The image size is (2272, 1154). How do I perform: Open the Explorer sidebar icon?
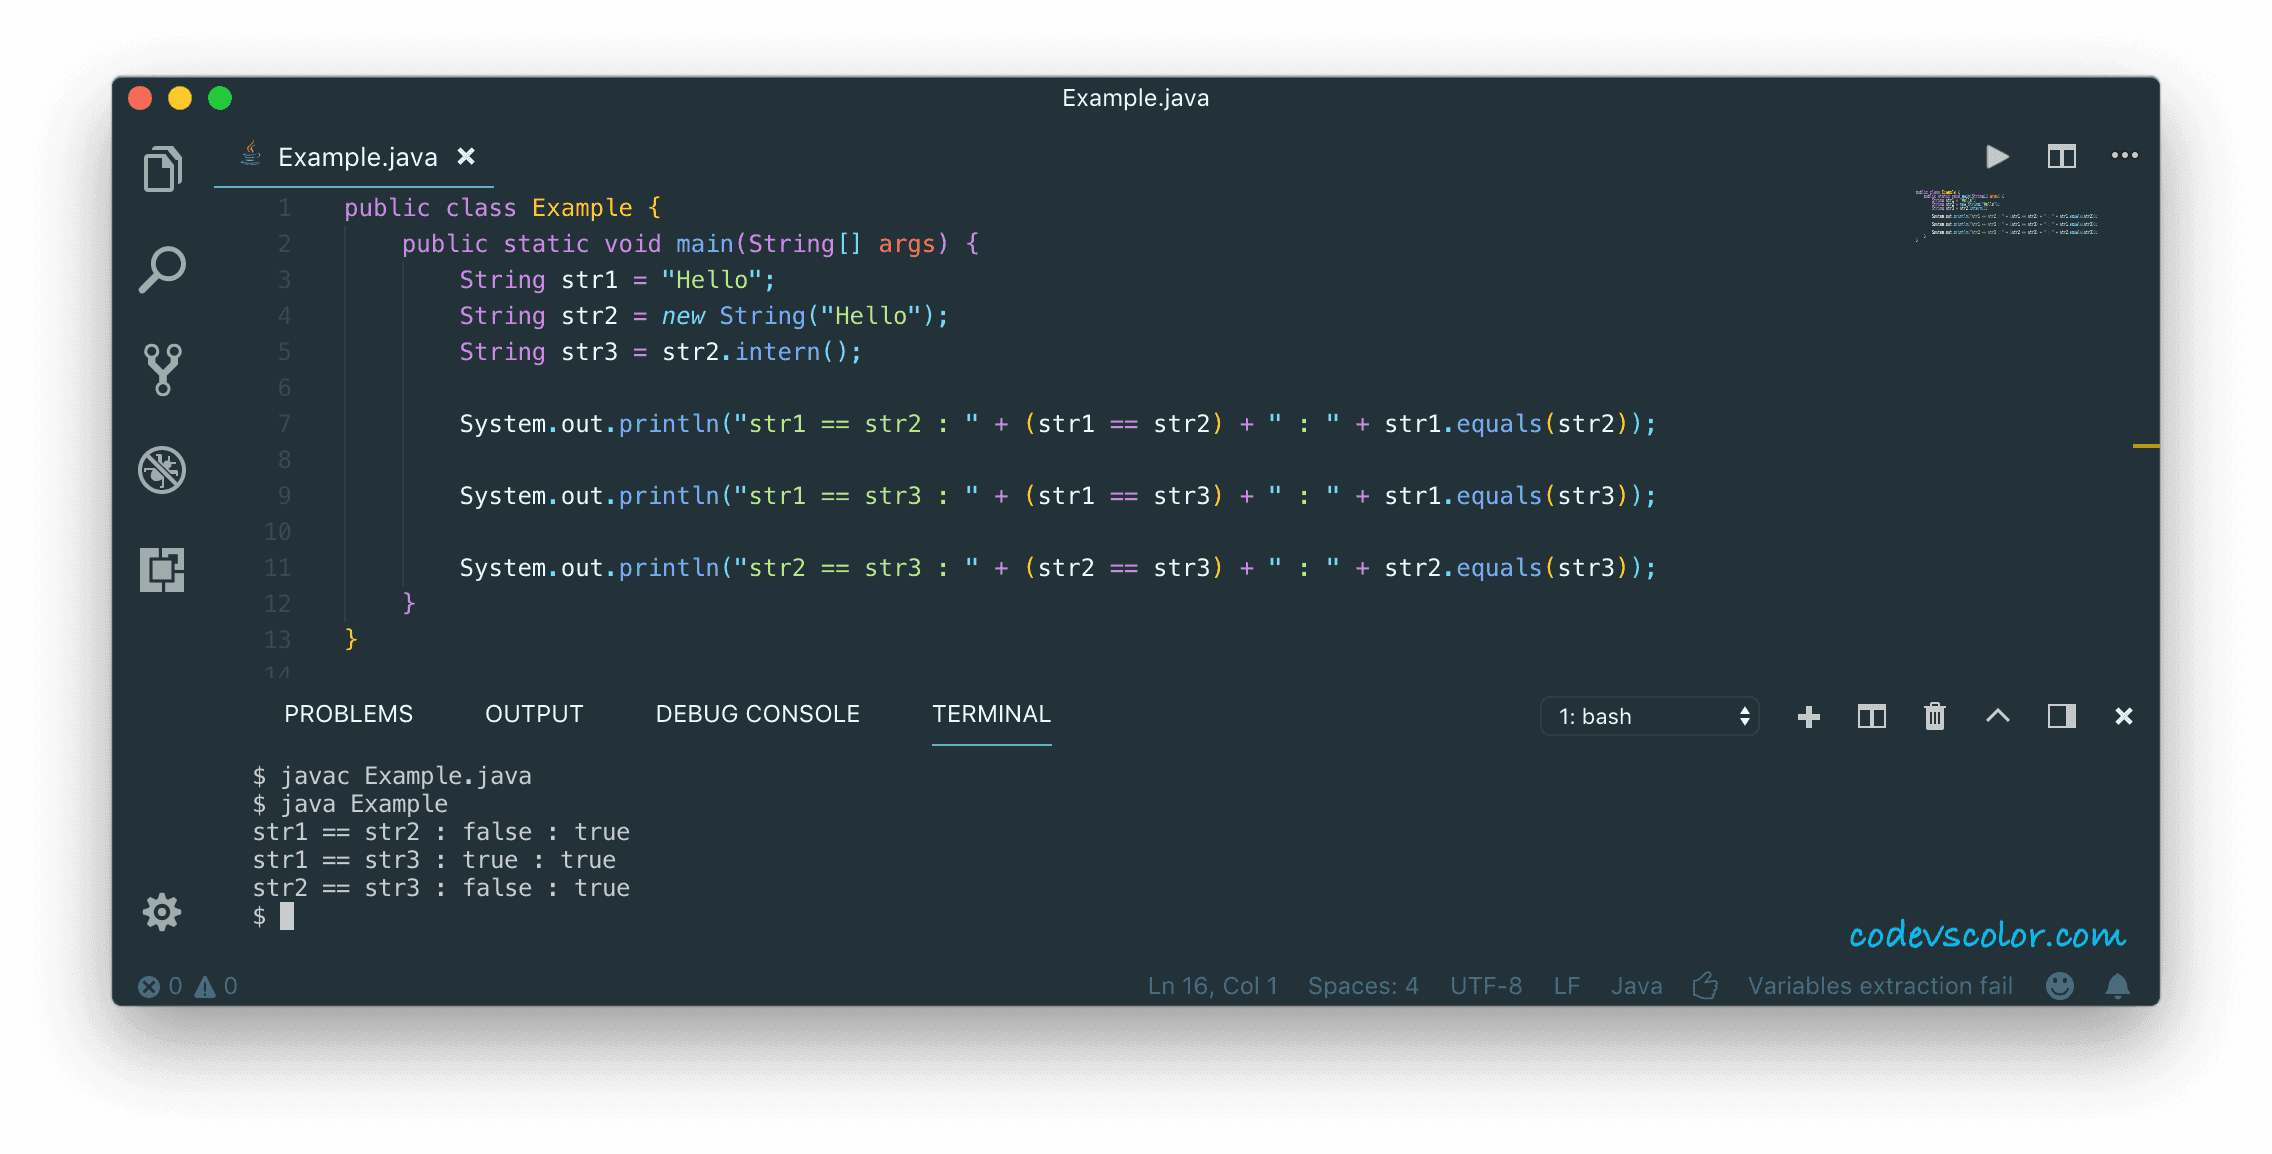[162, 168]
